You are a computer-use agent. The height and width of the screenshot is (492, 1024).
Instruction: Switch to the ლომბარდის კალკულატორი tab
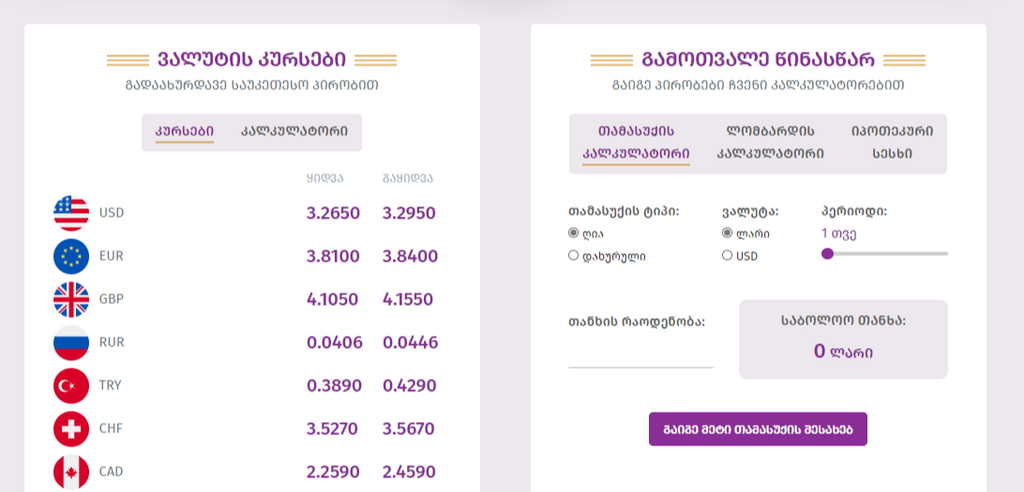click(x=770, y=142)
